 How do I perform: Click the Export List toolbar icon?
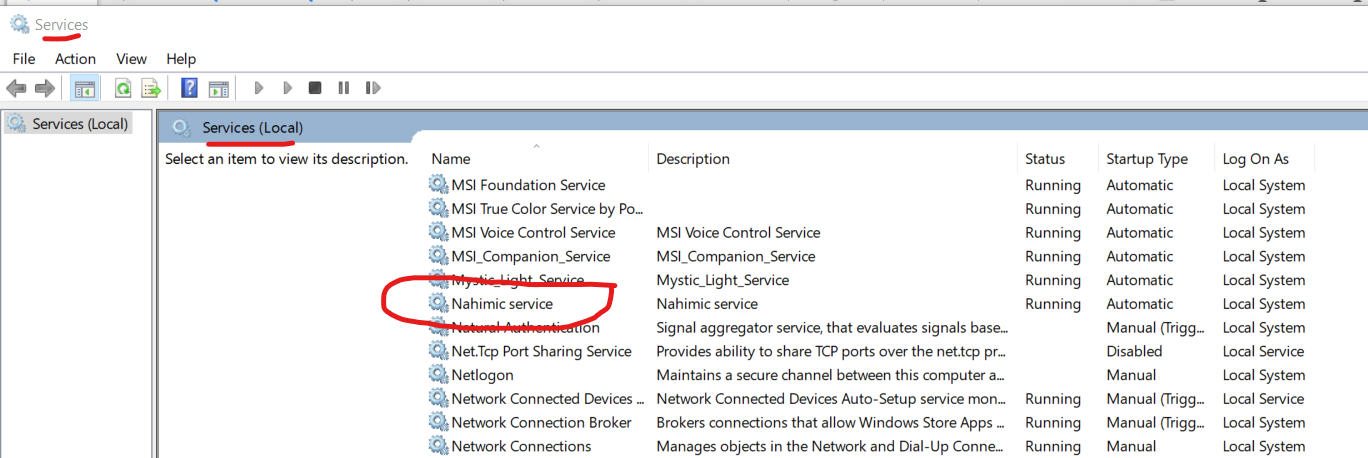151,88
